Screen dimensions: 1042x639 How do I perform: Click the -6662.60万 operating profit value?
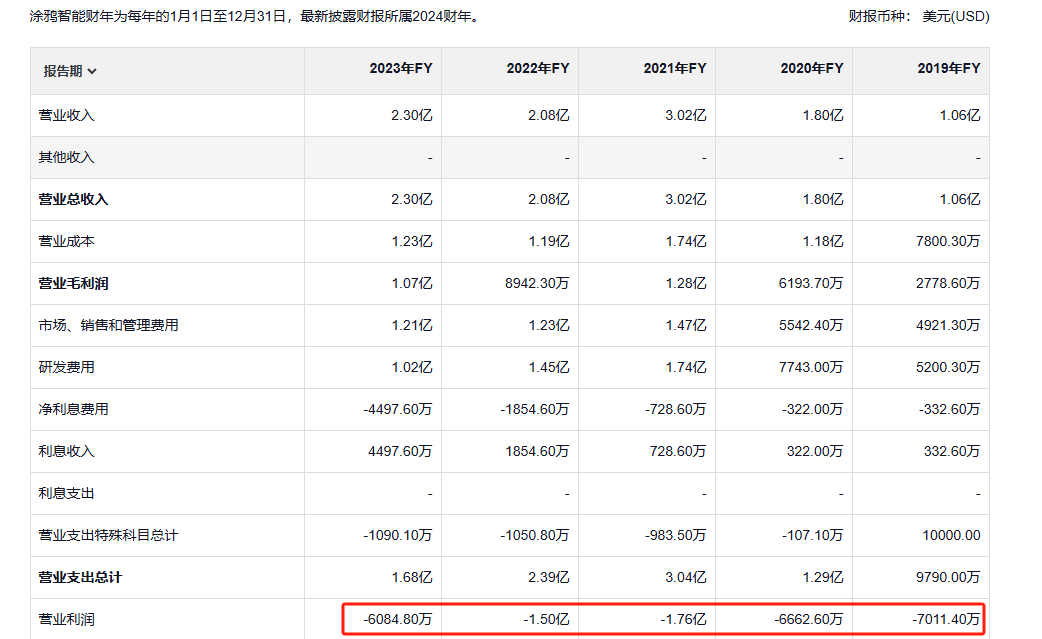pyautogui.click(x=809, y=620)
